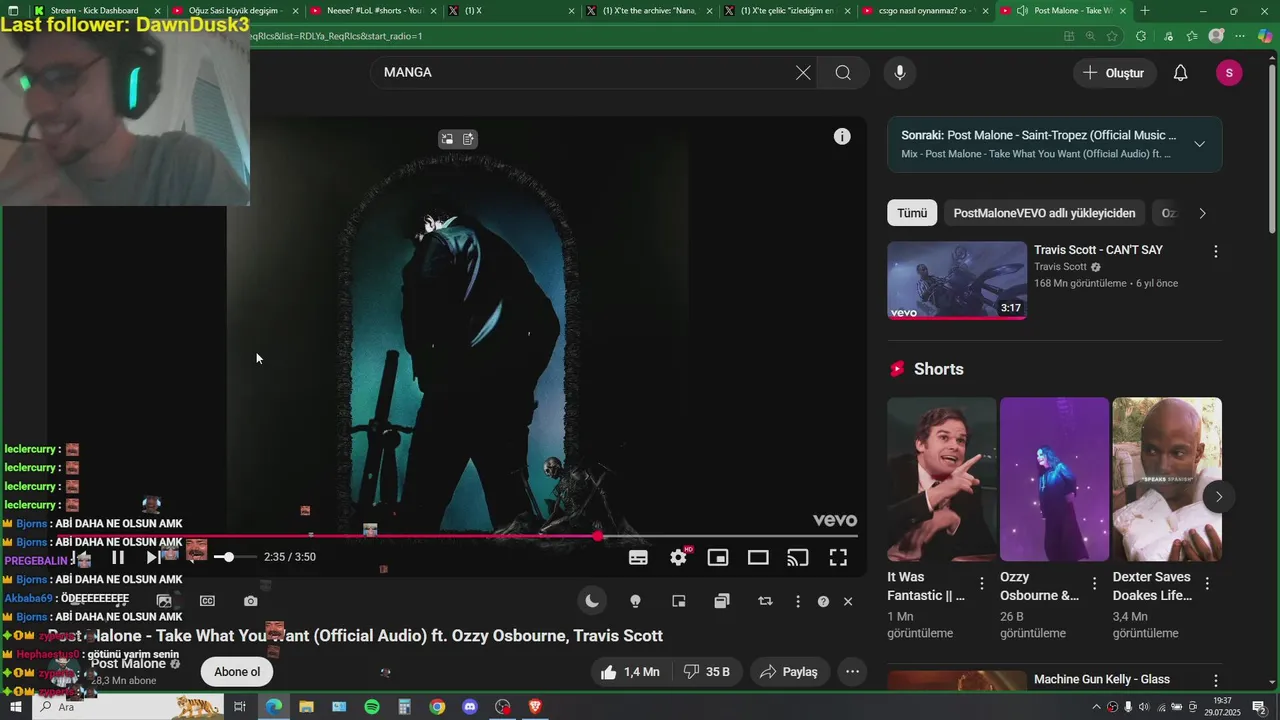The width and height of the screenshot is (1280, 720).
Task: Open Travis Scott CAN'T SAY options menu
Action: tap(1215, 252)
